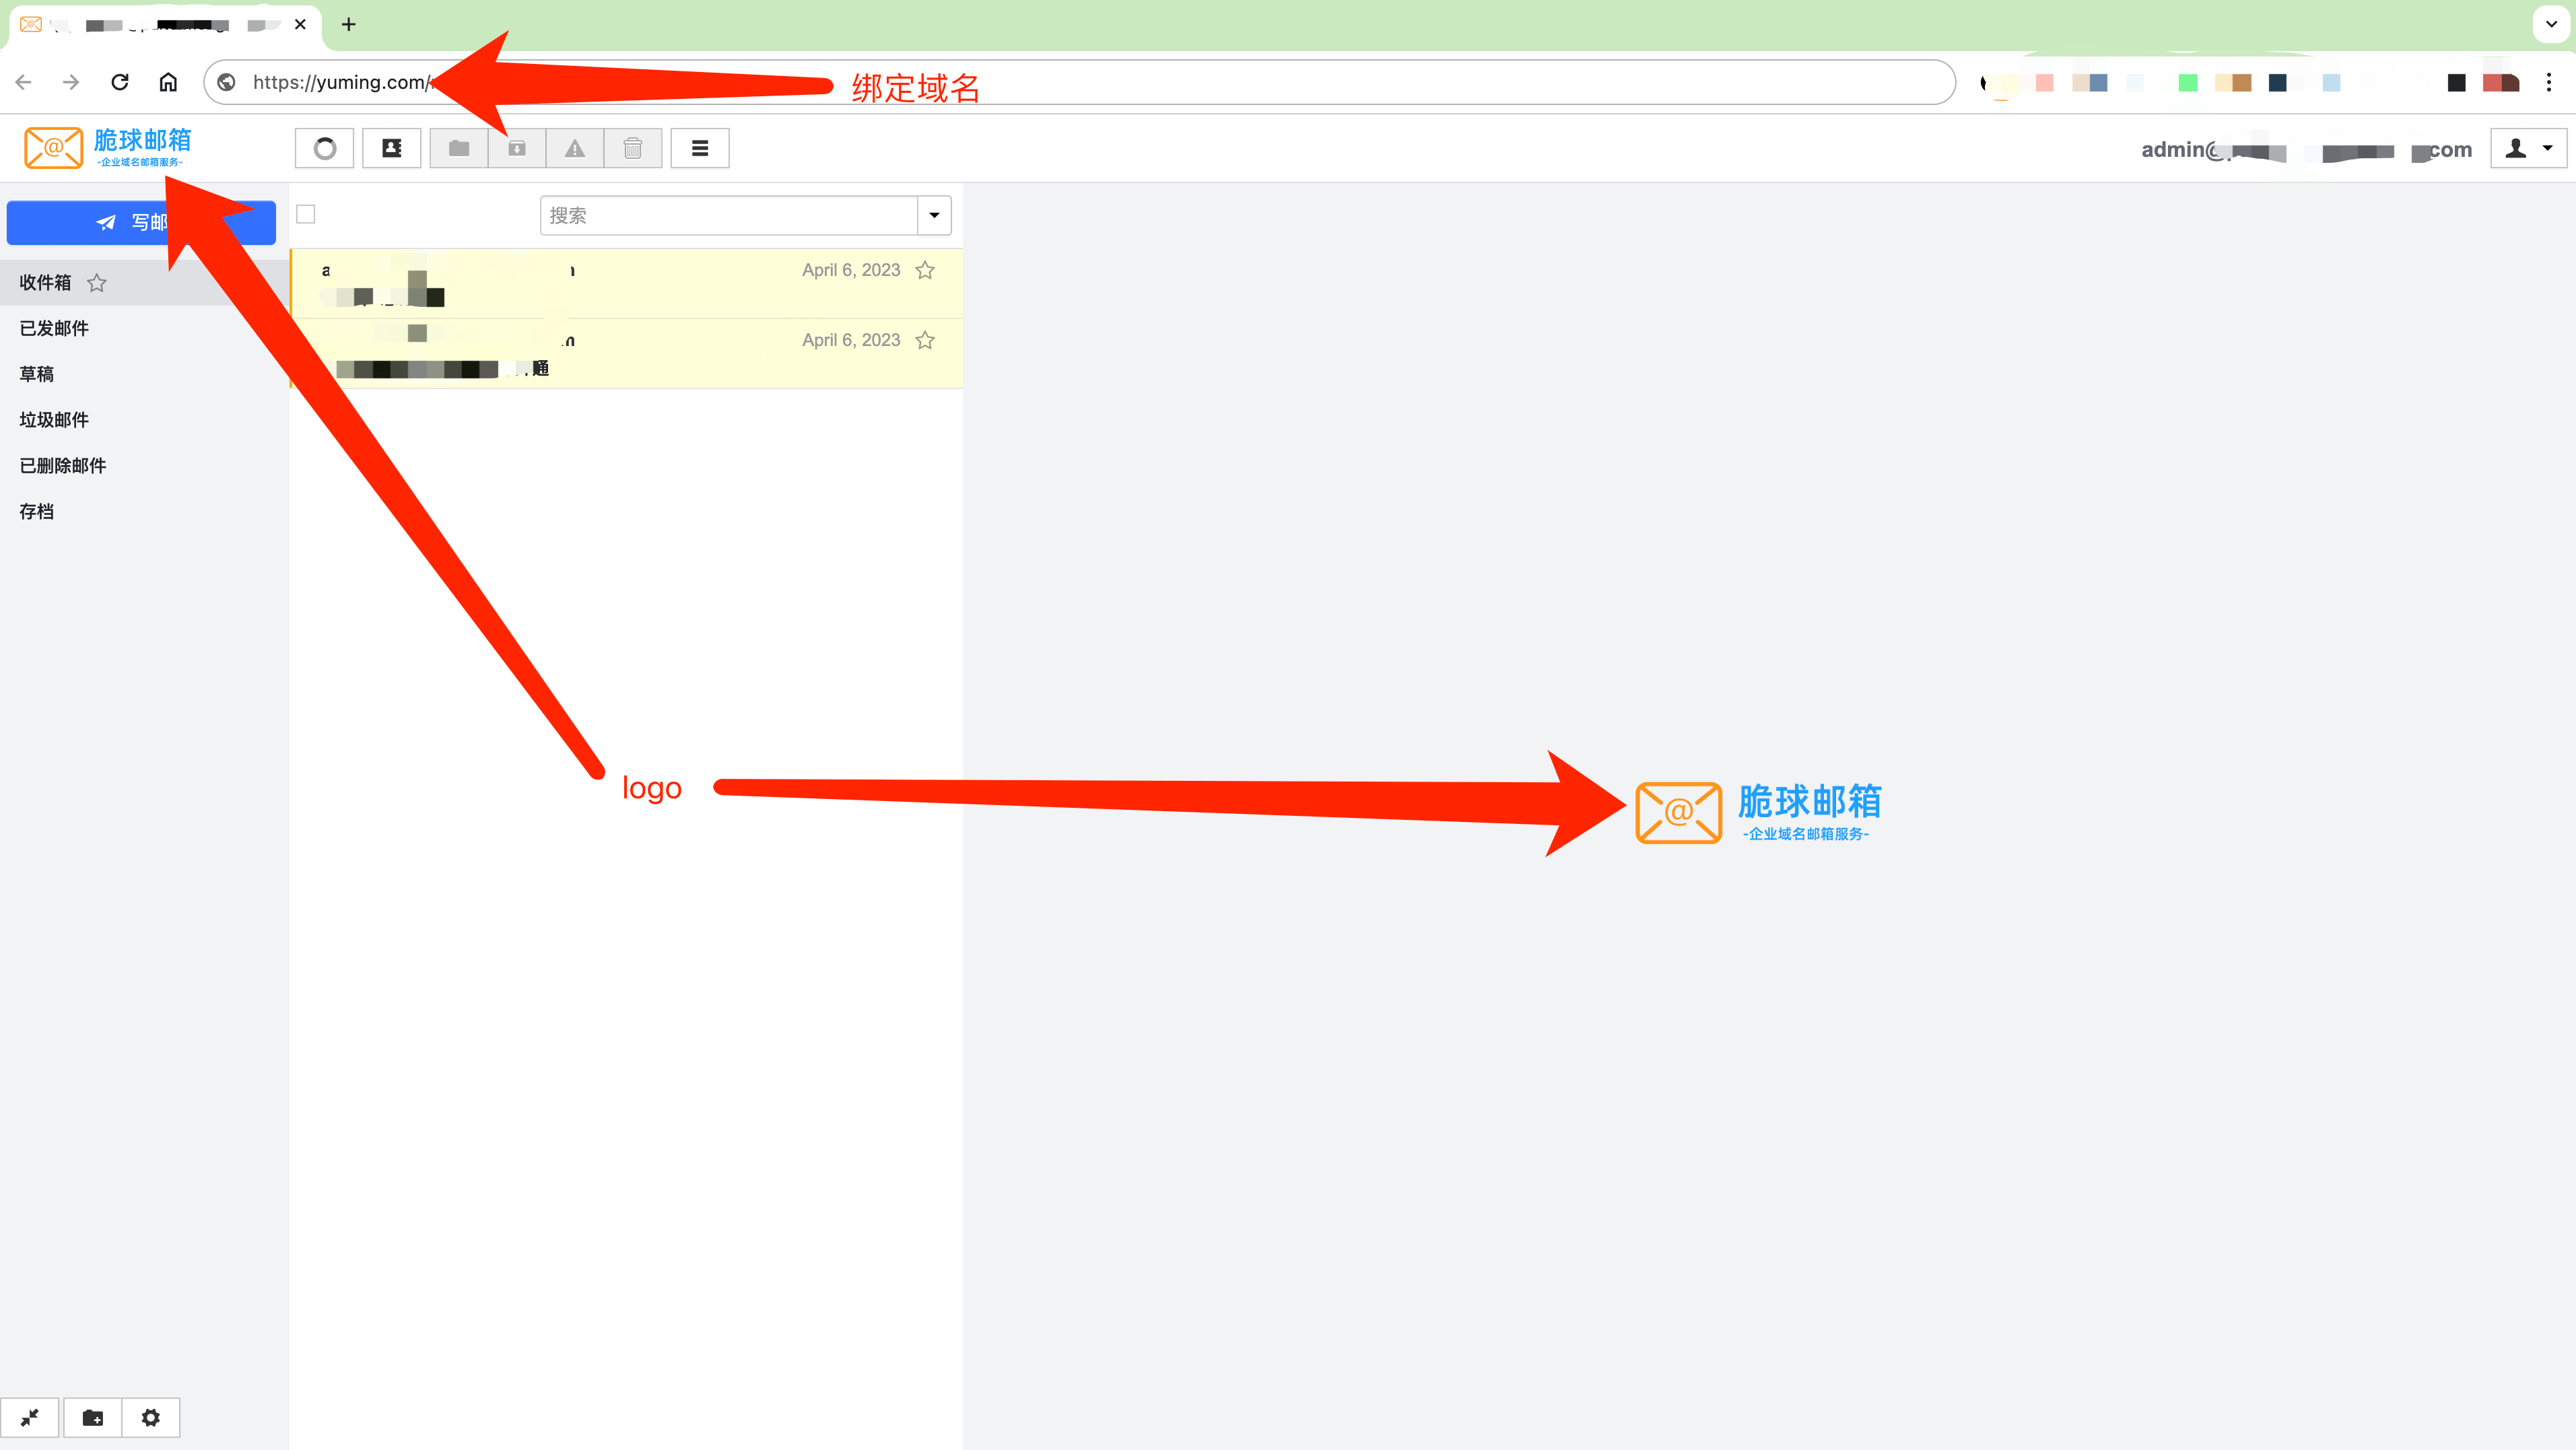
Task: Click the spam warning triangle icon
Action: click(x=575, y=148)
